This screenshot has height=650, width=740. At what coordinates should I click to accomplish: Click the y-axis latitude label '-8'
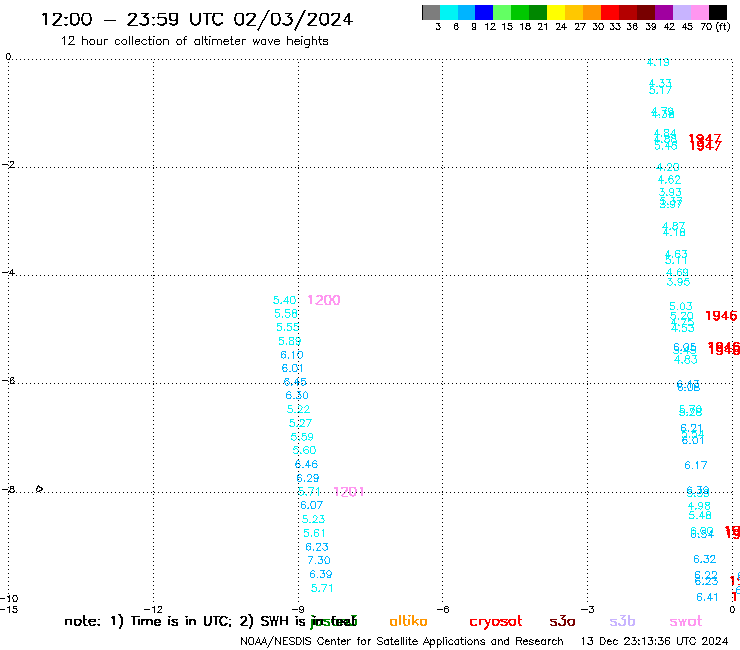coord(8,489)
